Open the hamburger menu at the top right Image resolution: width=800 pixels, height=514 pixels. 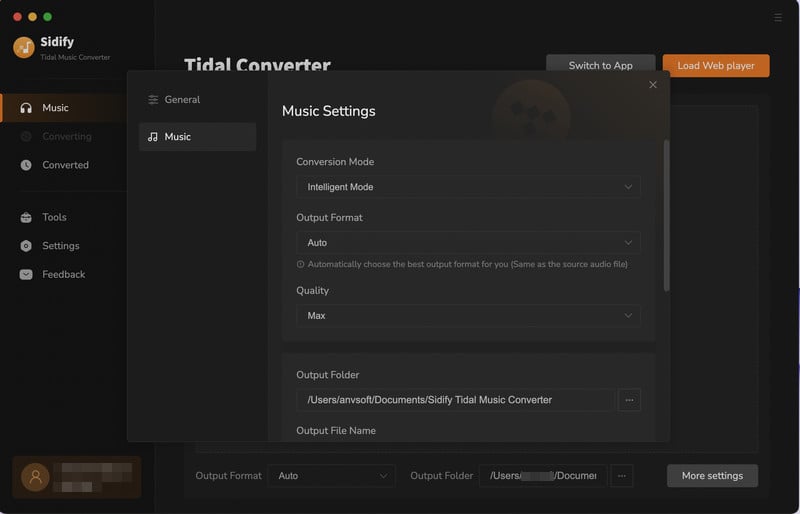tap(778, 17)
